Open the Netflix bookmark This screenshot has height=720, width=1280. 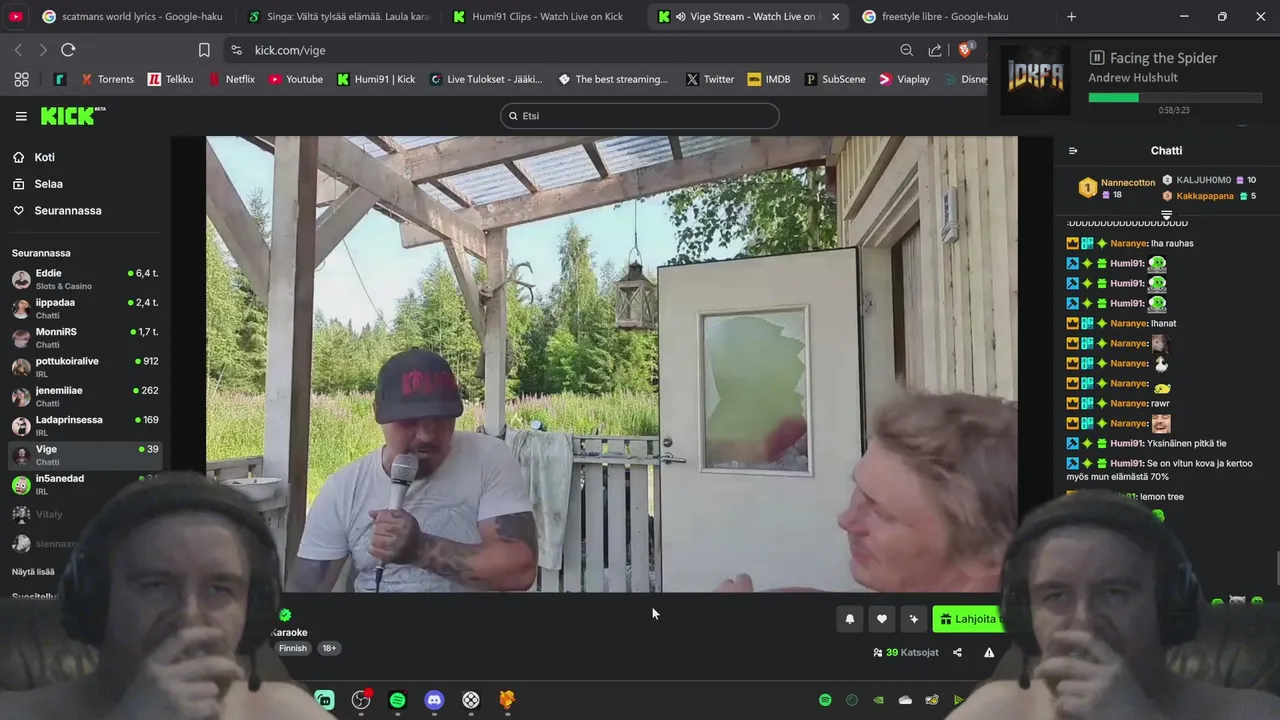(x=231, y=79)
